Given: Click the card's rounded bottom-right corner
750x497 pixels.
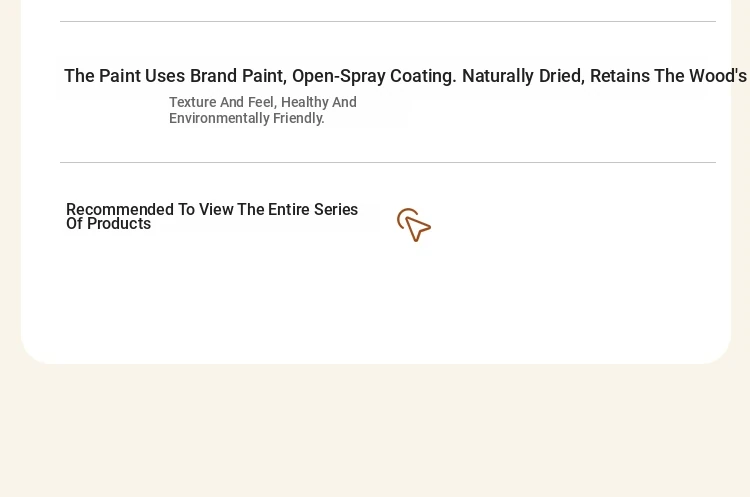Looking at the screenshot, I should [x=718, y=352].
